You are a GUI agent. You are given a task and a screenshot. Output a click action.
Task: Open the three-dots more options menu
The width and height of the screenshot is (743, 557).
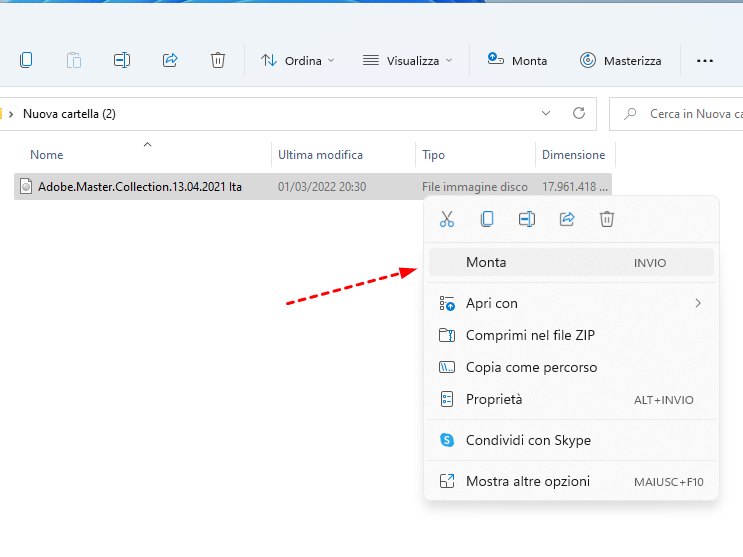point(705,61)
